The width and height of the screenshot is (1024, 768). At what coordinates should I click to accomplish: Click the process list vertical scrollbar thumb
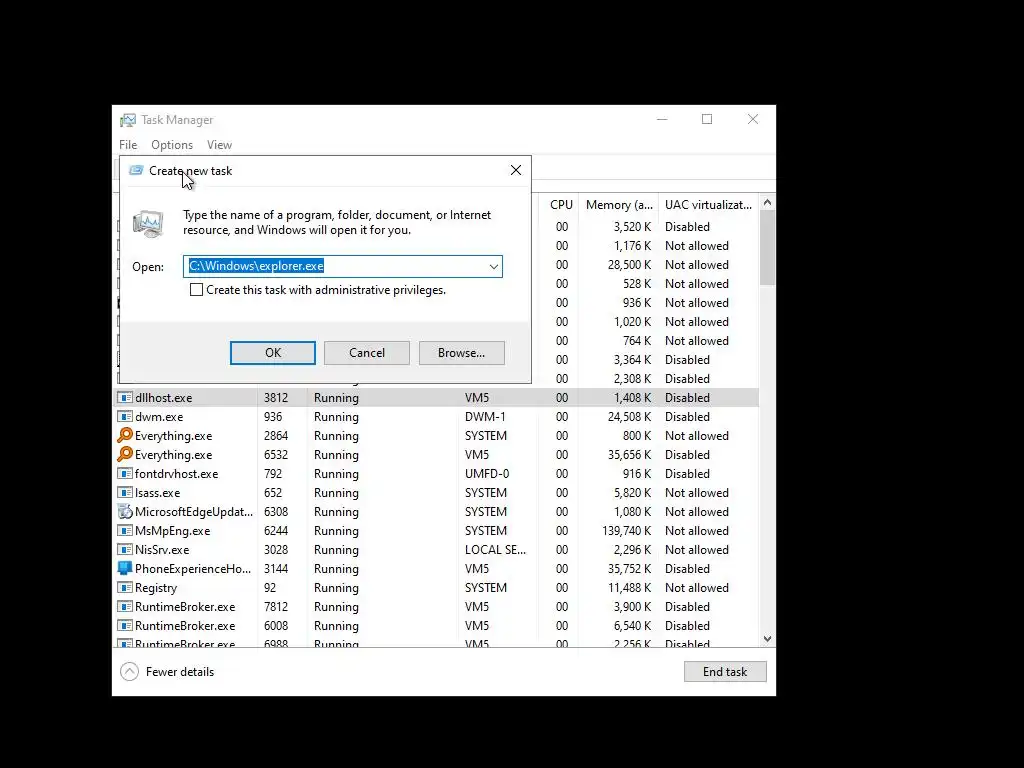[767, 248]
